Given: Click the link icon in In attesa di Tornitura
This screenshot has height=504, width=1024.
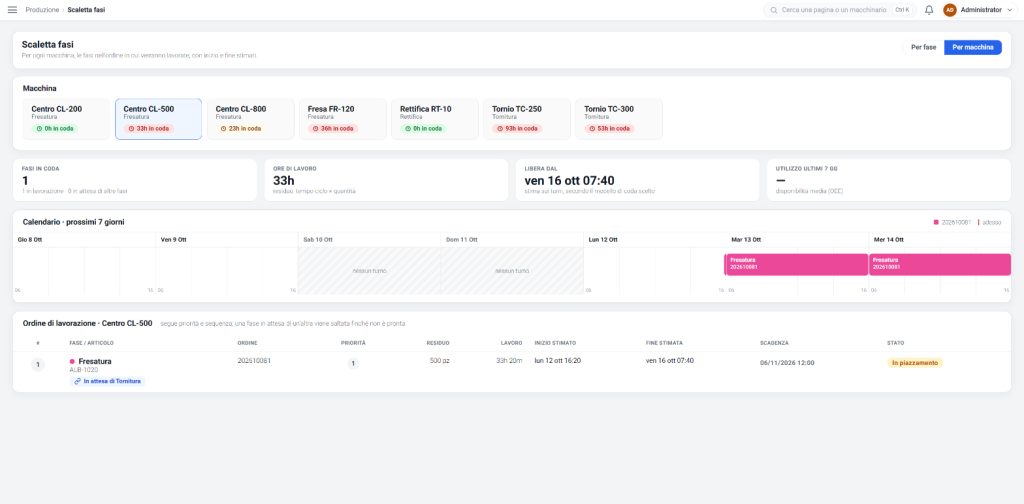Looking at the screenshot, I should pos(77,381).
